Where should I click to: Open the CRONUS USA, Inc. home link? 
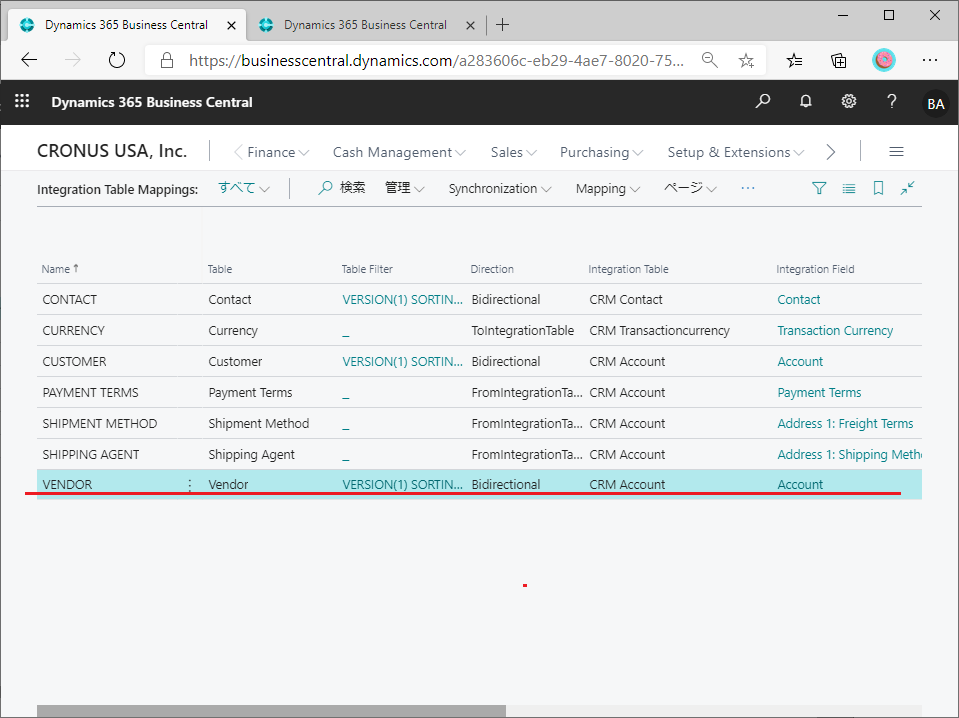(112, 151)
